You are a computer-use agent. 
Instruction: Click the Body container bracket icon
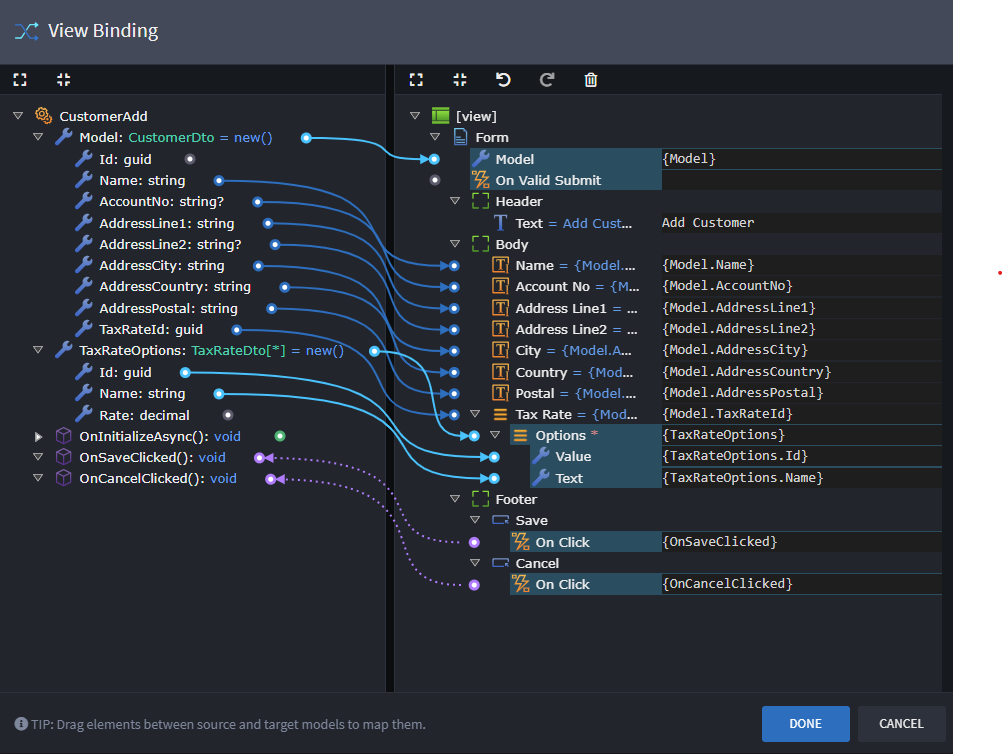coord(480,244)
